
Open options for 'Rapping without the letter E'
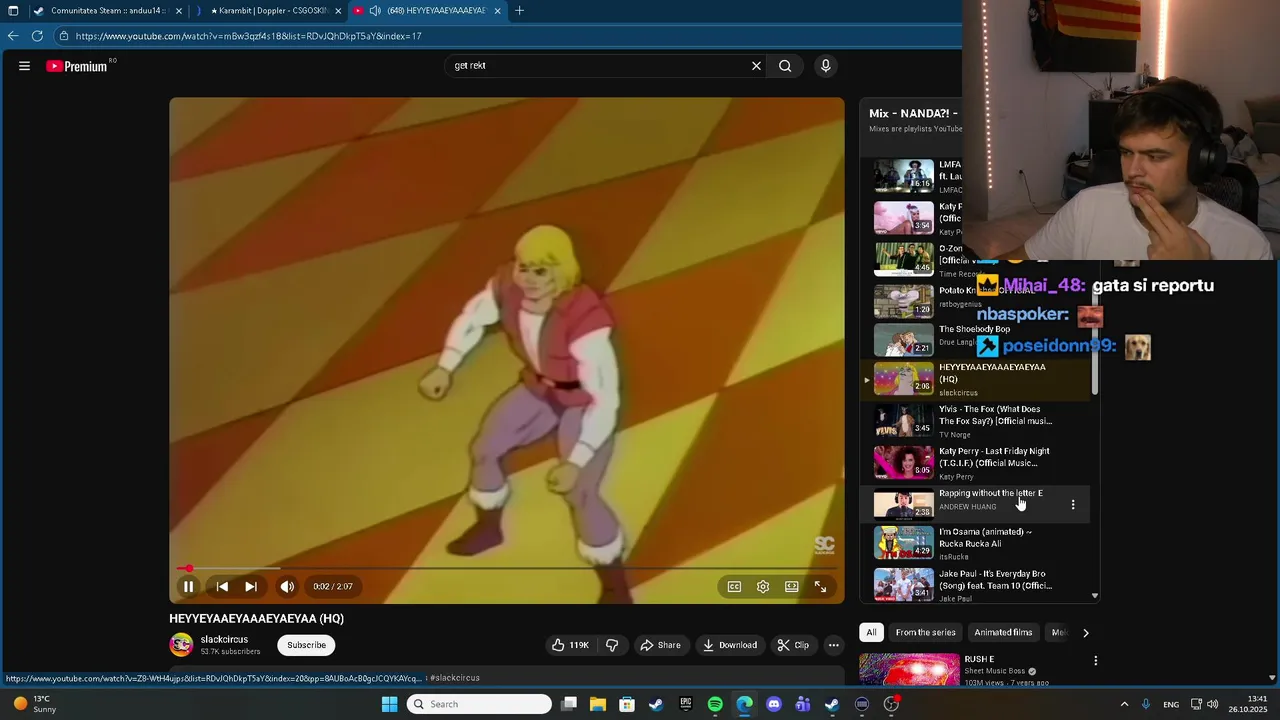coord(1073,505)
